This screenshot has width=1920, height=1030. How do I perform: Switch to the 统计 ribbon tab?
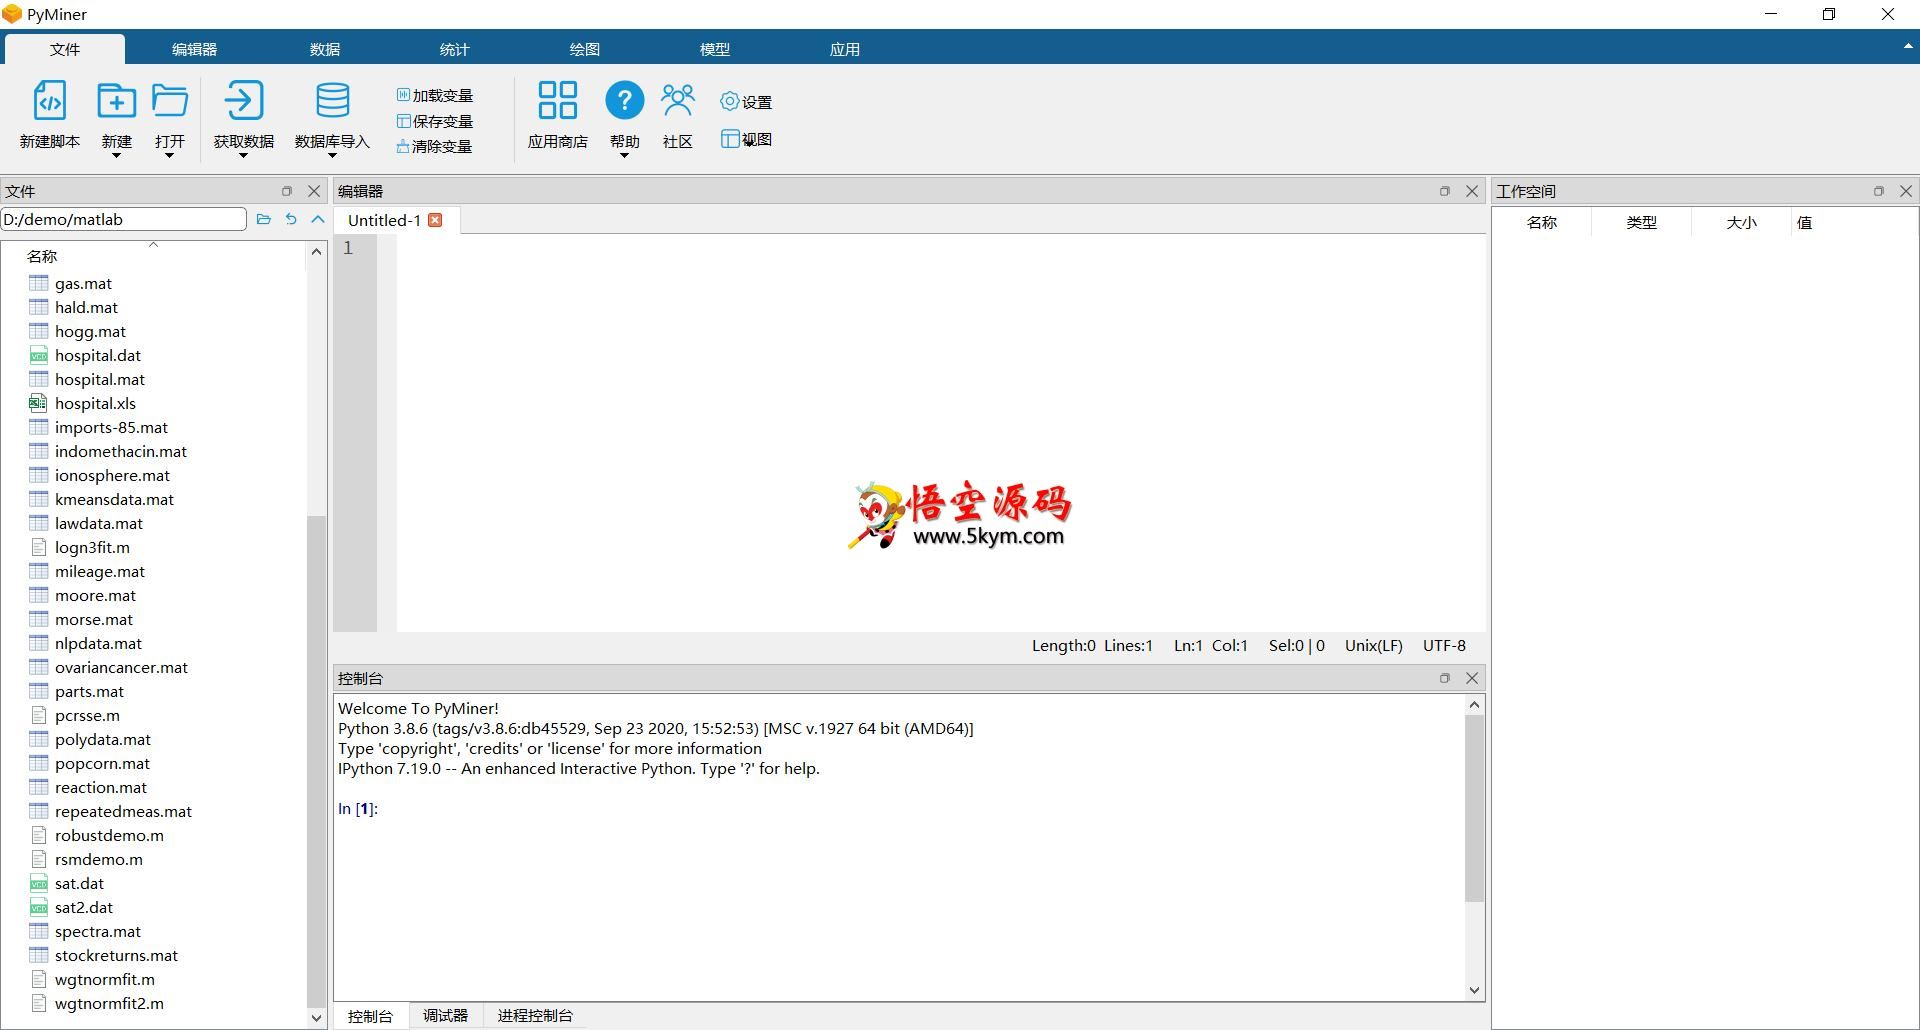(x=454, y=49)
